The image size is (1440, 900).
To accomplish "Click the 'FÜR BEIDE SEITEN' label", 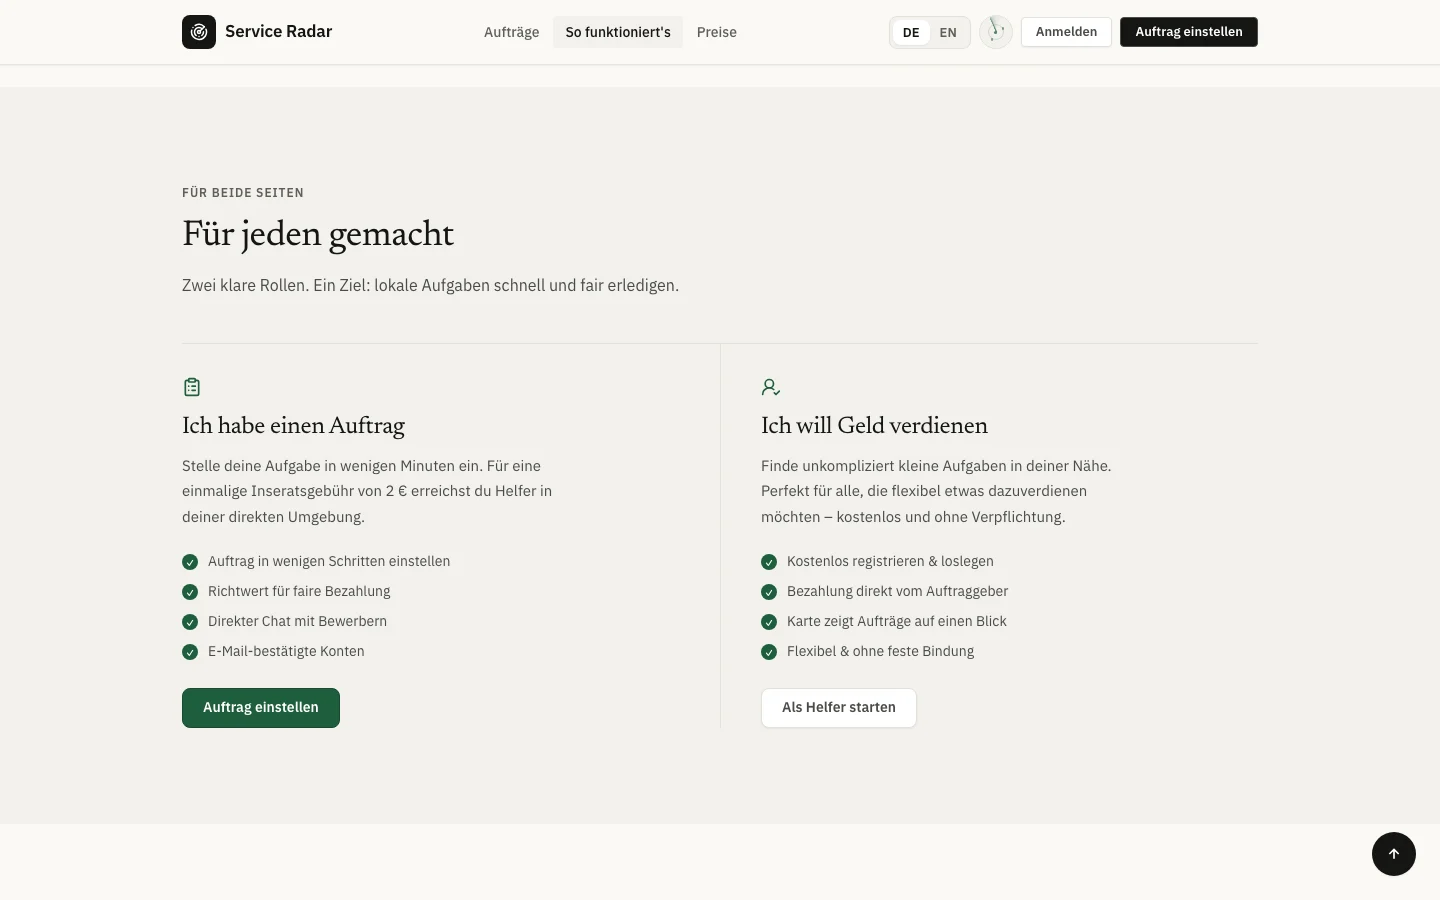I will [243, 193].
